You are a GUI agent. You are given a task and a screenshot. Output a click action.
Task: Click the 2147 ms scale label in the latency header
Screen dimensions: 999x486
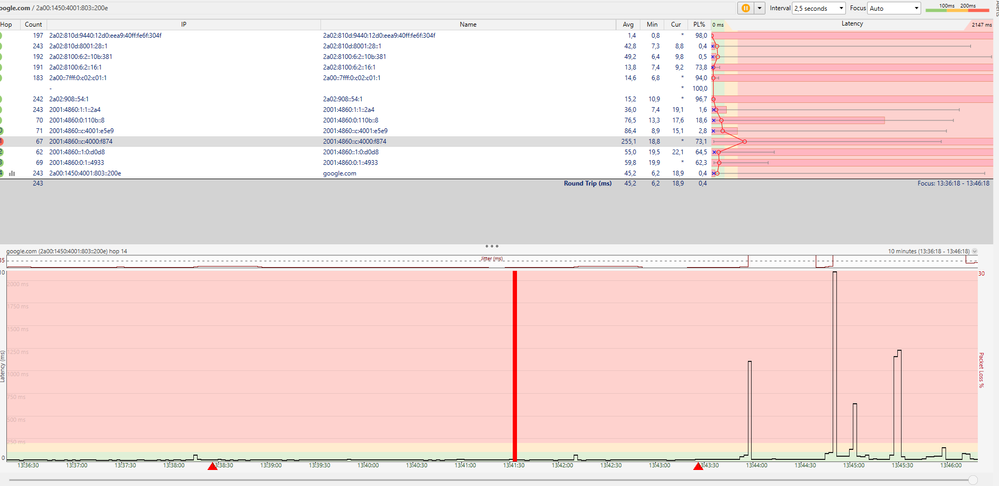click(982, 25)
